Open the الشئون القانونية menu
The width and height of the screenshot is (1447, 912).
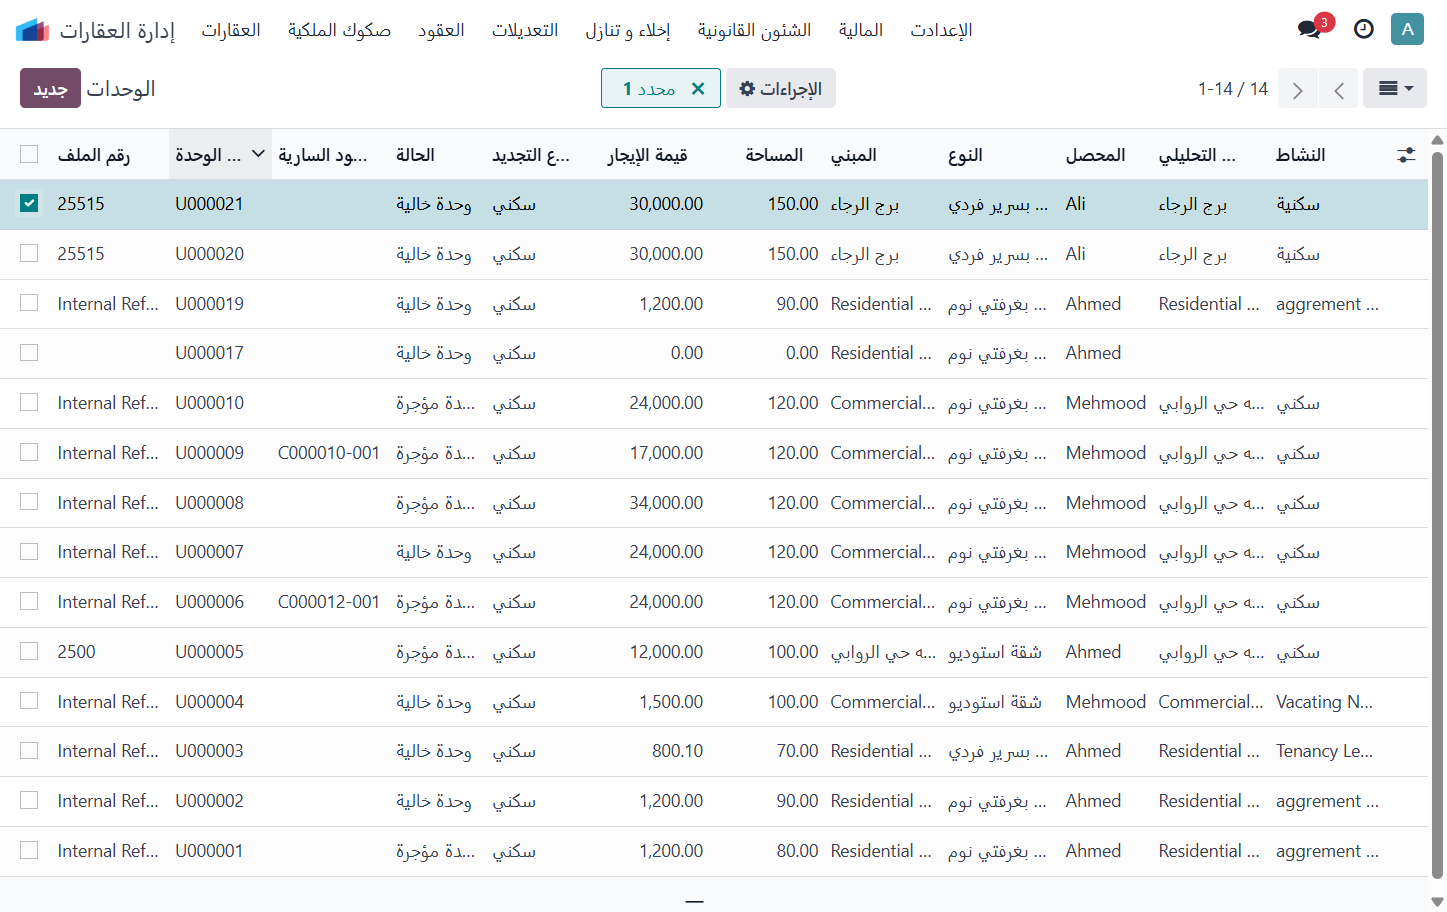click(x=754, y=30)
